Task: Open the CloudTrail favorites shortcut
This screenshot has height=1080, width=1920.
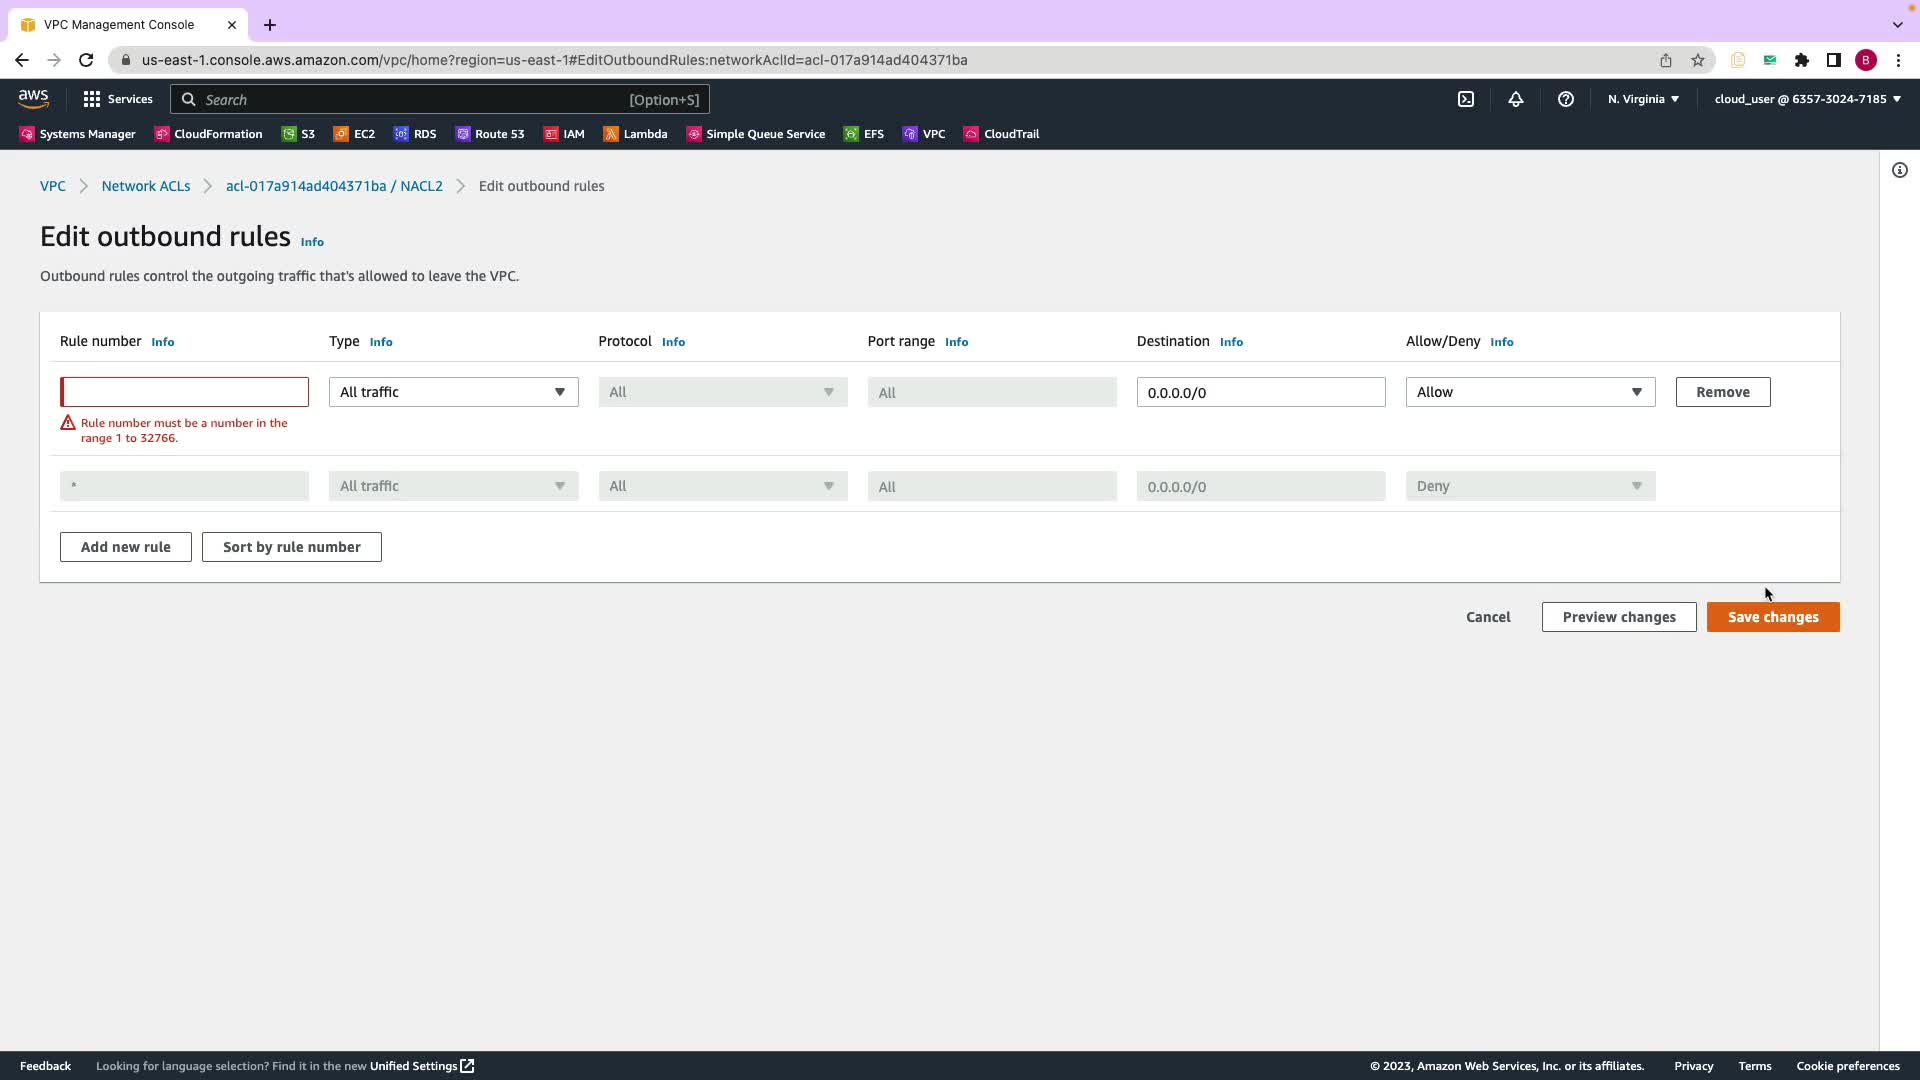Action: (x=1001, y=134)
